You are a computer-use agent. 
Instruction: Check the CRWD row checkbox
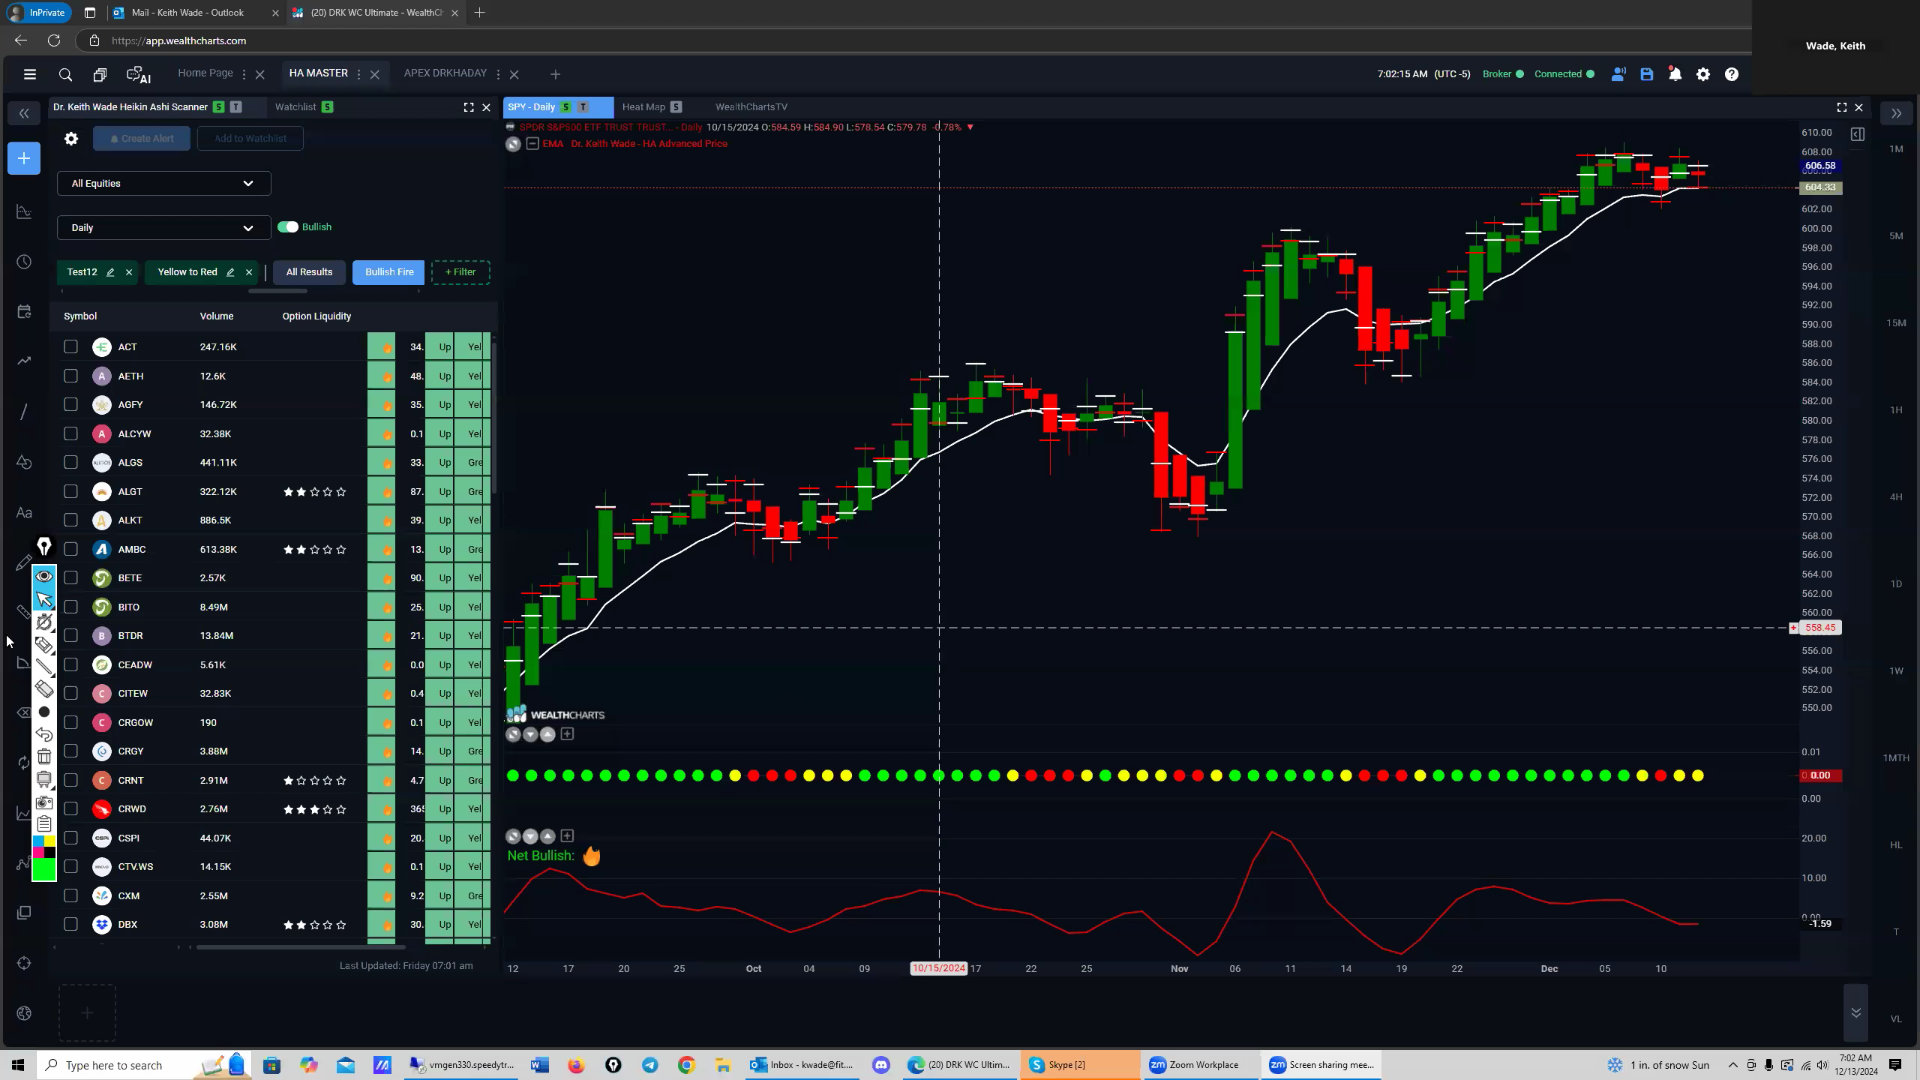point(70,809)
